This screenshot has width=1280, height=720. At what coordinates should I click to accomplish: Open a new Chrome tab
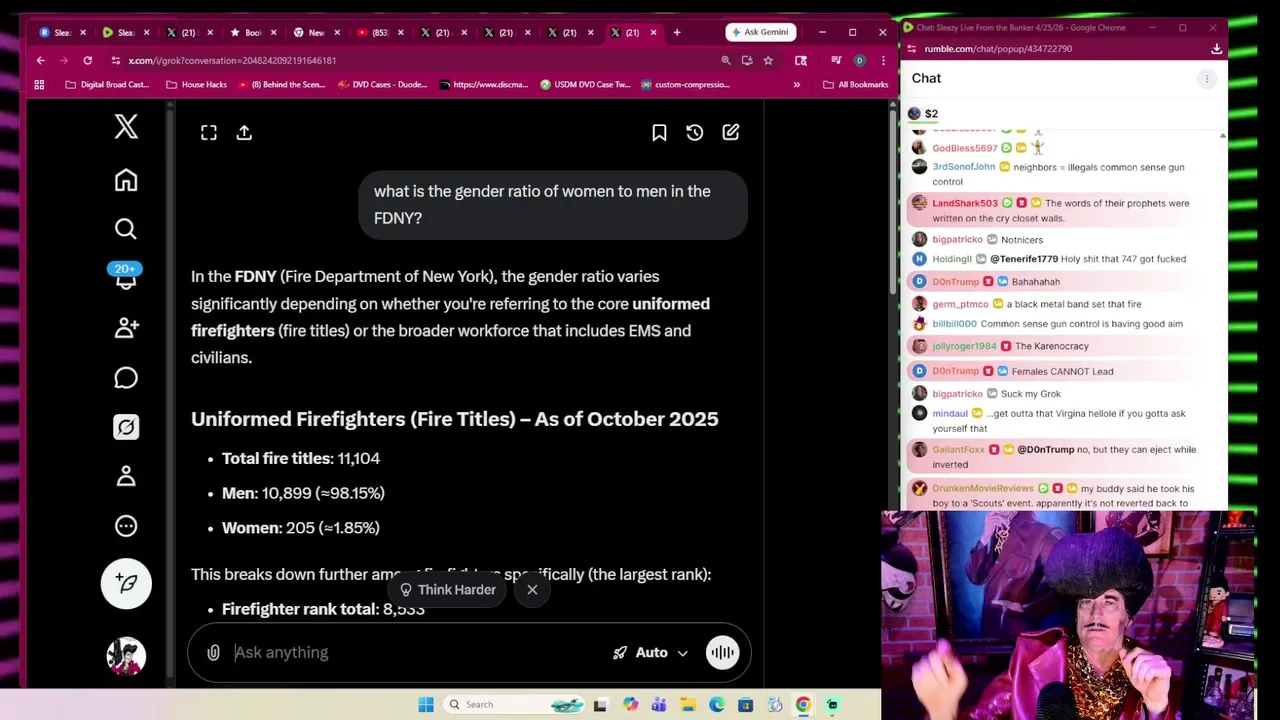point(677,32)
